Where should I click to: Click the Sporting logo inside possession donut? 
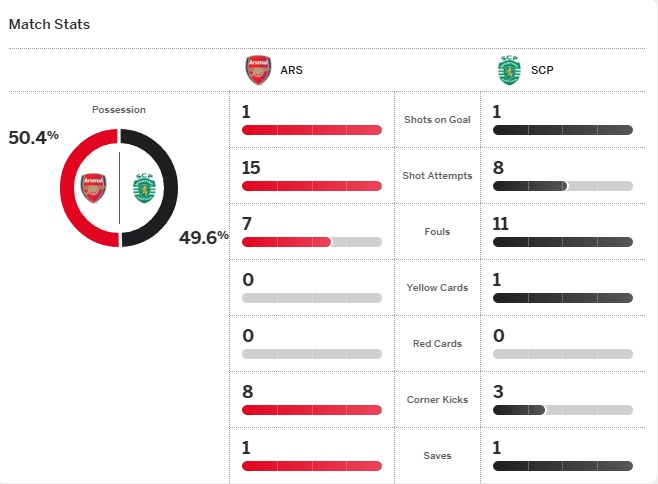(145, 187)
